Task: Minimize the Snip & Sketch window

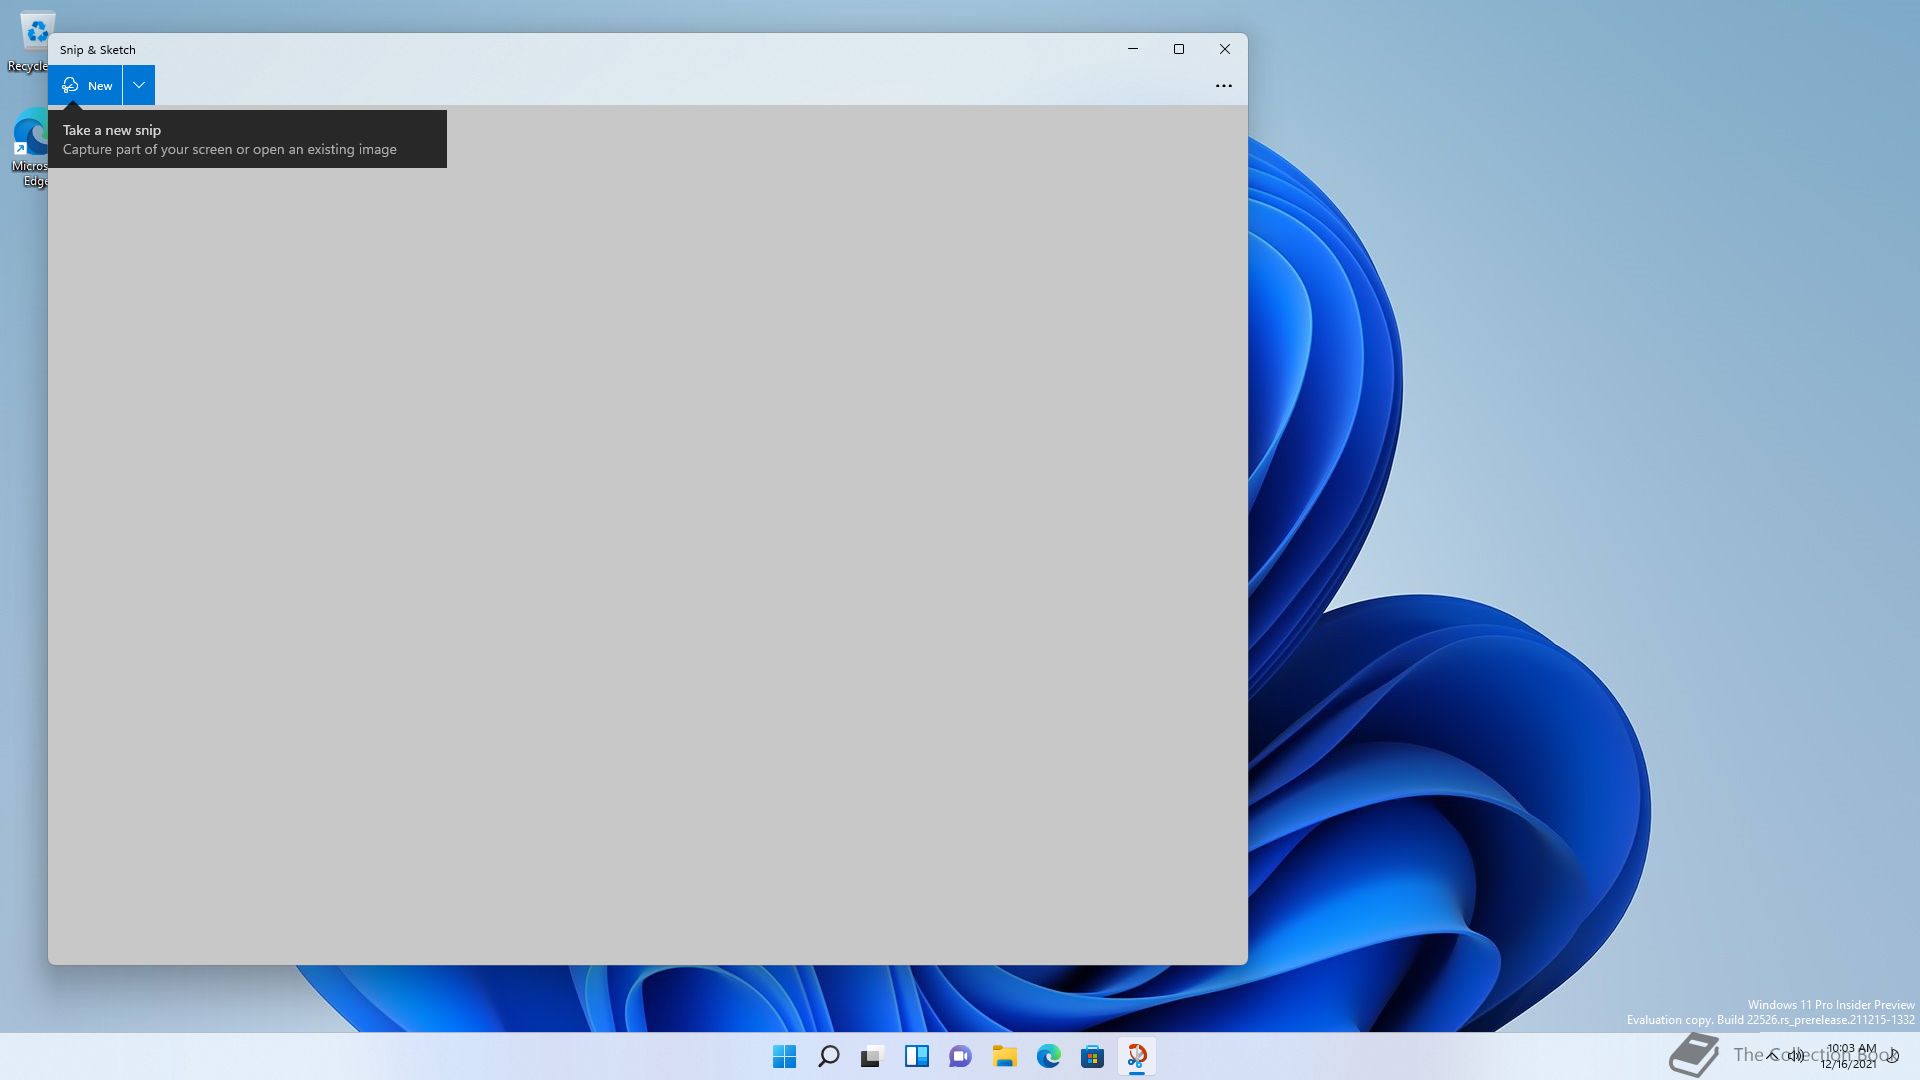Action: [x=1133, y=49]
